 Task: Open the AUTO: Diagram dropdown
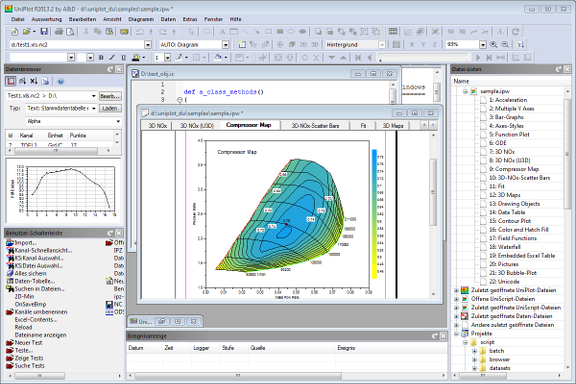[226, 44]
